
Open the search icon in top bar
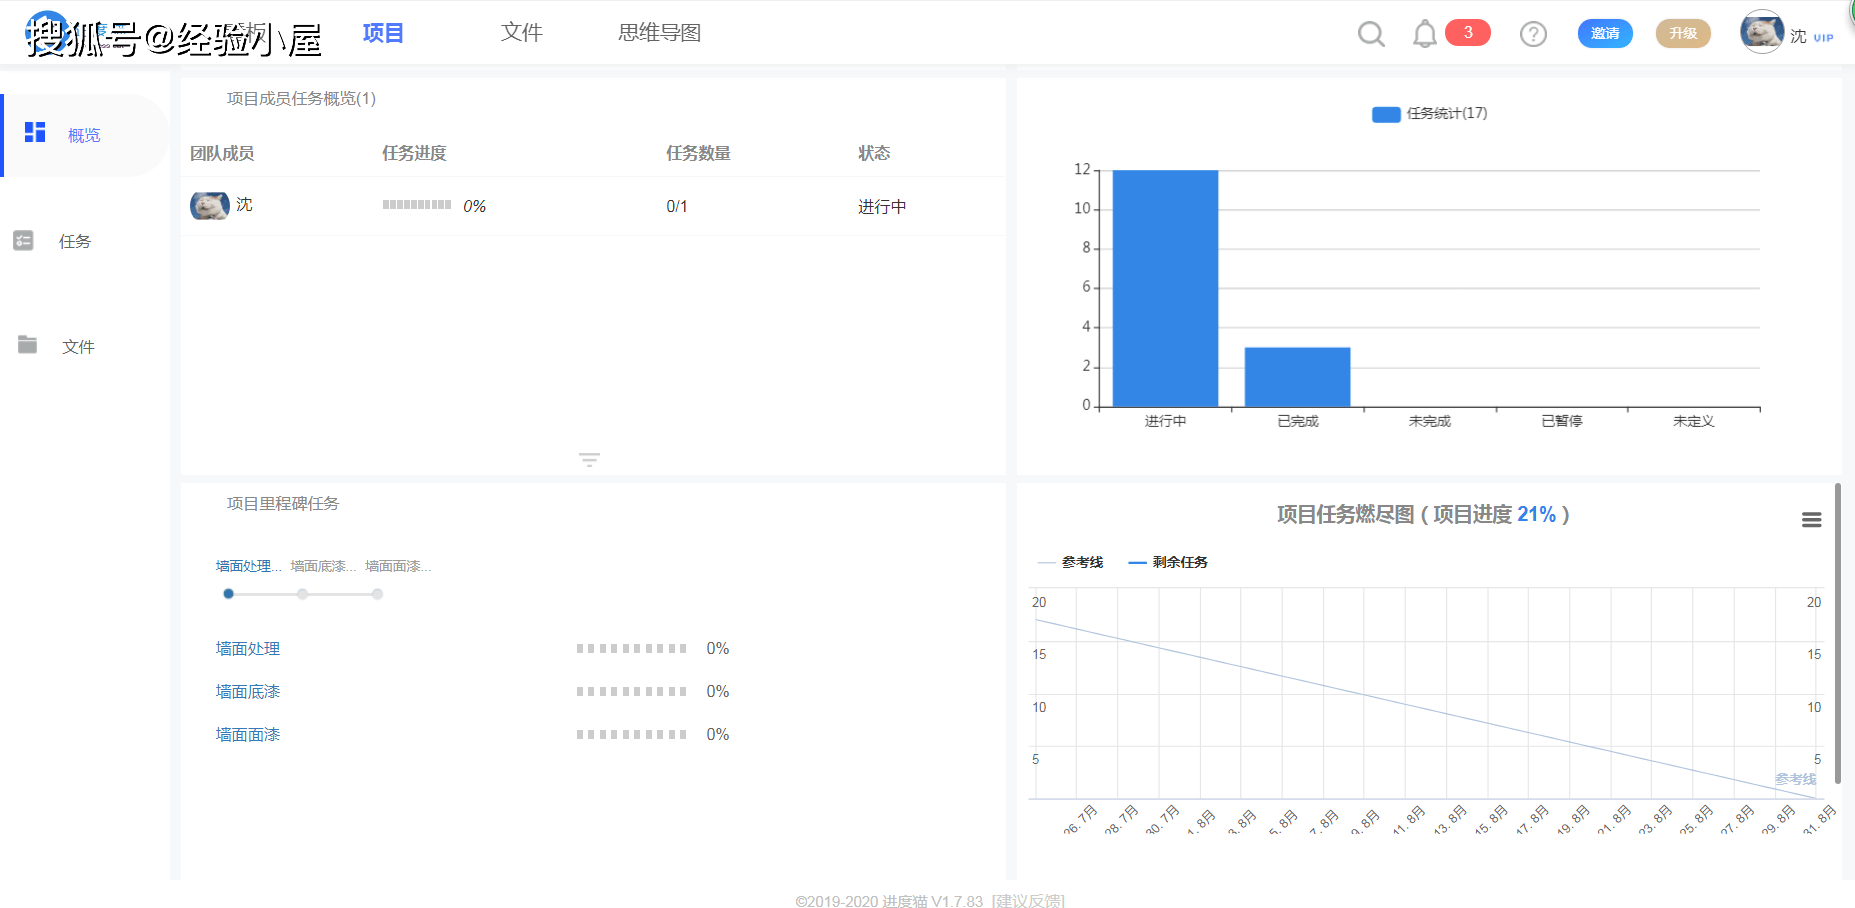click(x=1371, y=33)
